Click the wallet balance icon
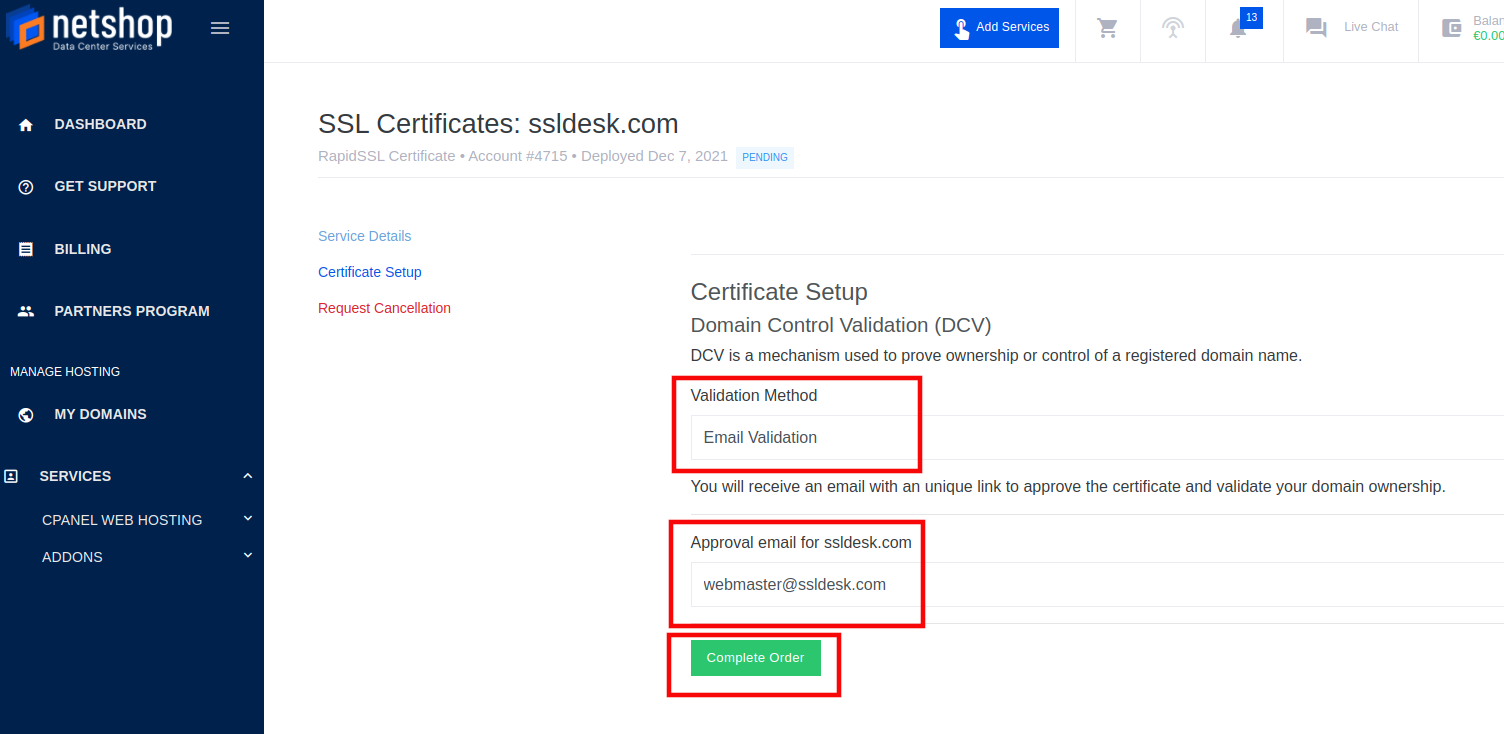1504x734 pixels. point(1451,28)
